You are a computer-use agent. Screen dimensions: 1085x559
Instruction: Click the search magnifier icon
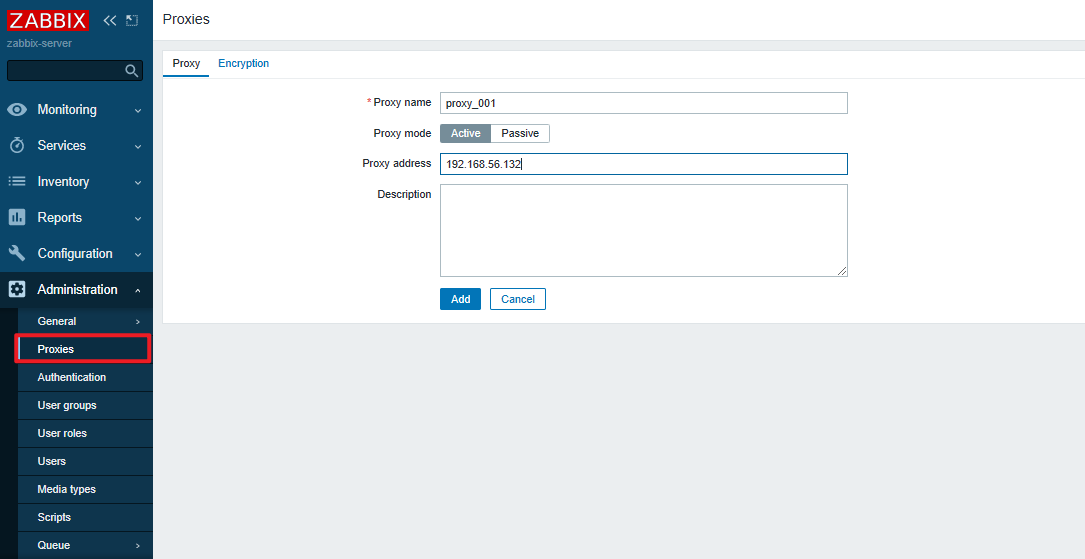131,71
